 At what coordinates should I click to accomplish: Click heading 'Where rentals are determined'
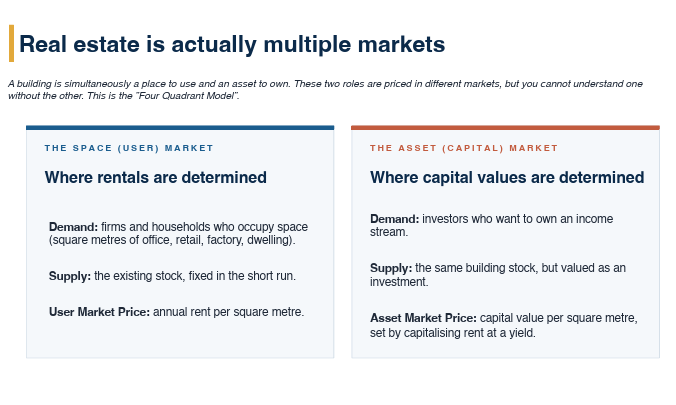click(x=156, y=177)
